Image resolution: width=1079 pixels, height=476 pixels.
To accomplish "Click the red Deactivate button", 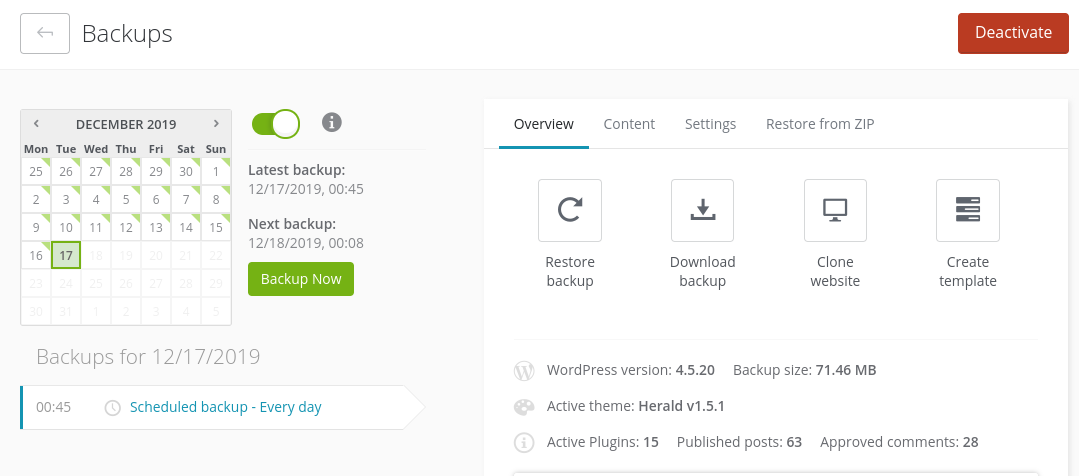I will coord(1013,33).
